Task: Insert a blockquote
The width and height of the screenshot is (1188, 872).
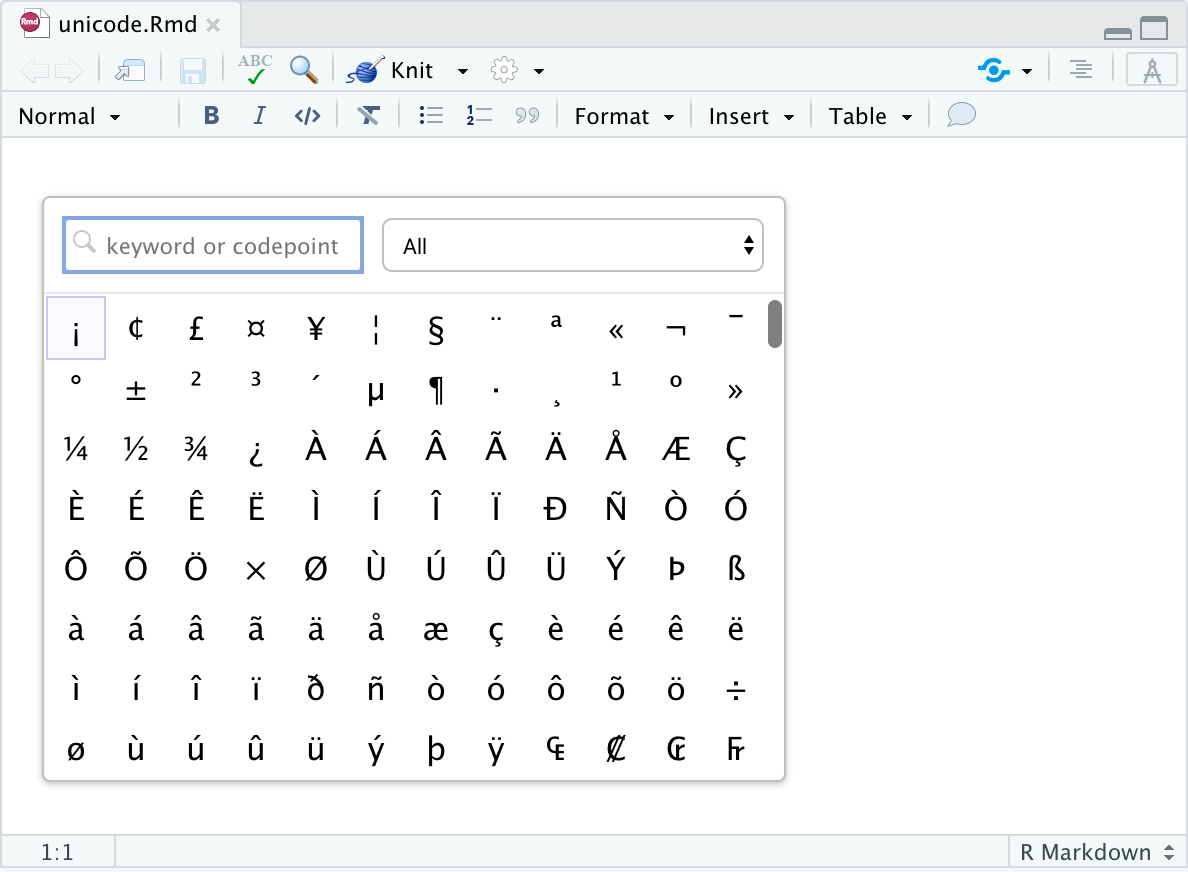Action: point(527,115)
